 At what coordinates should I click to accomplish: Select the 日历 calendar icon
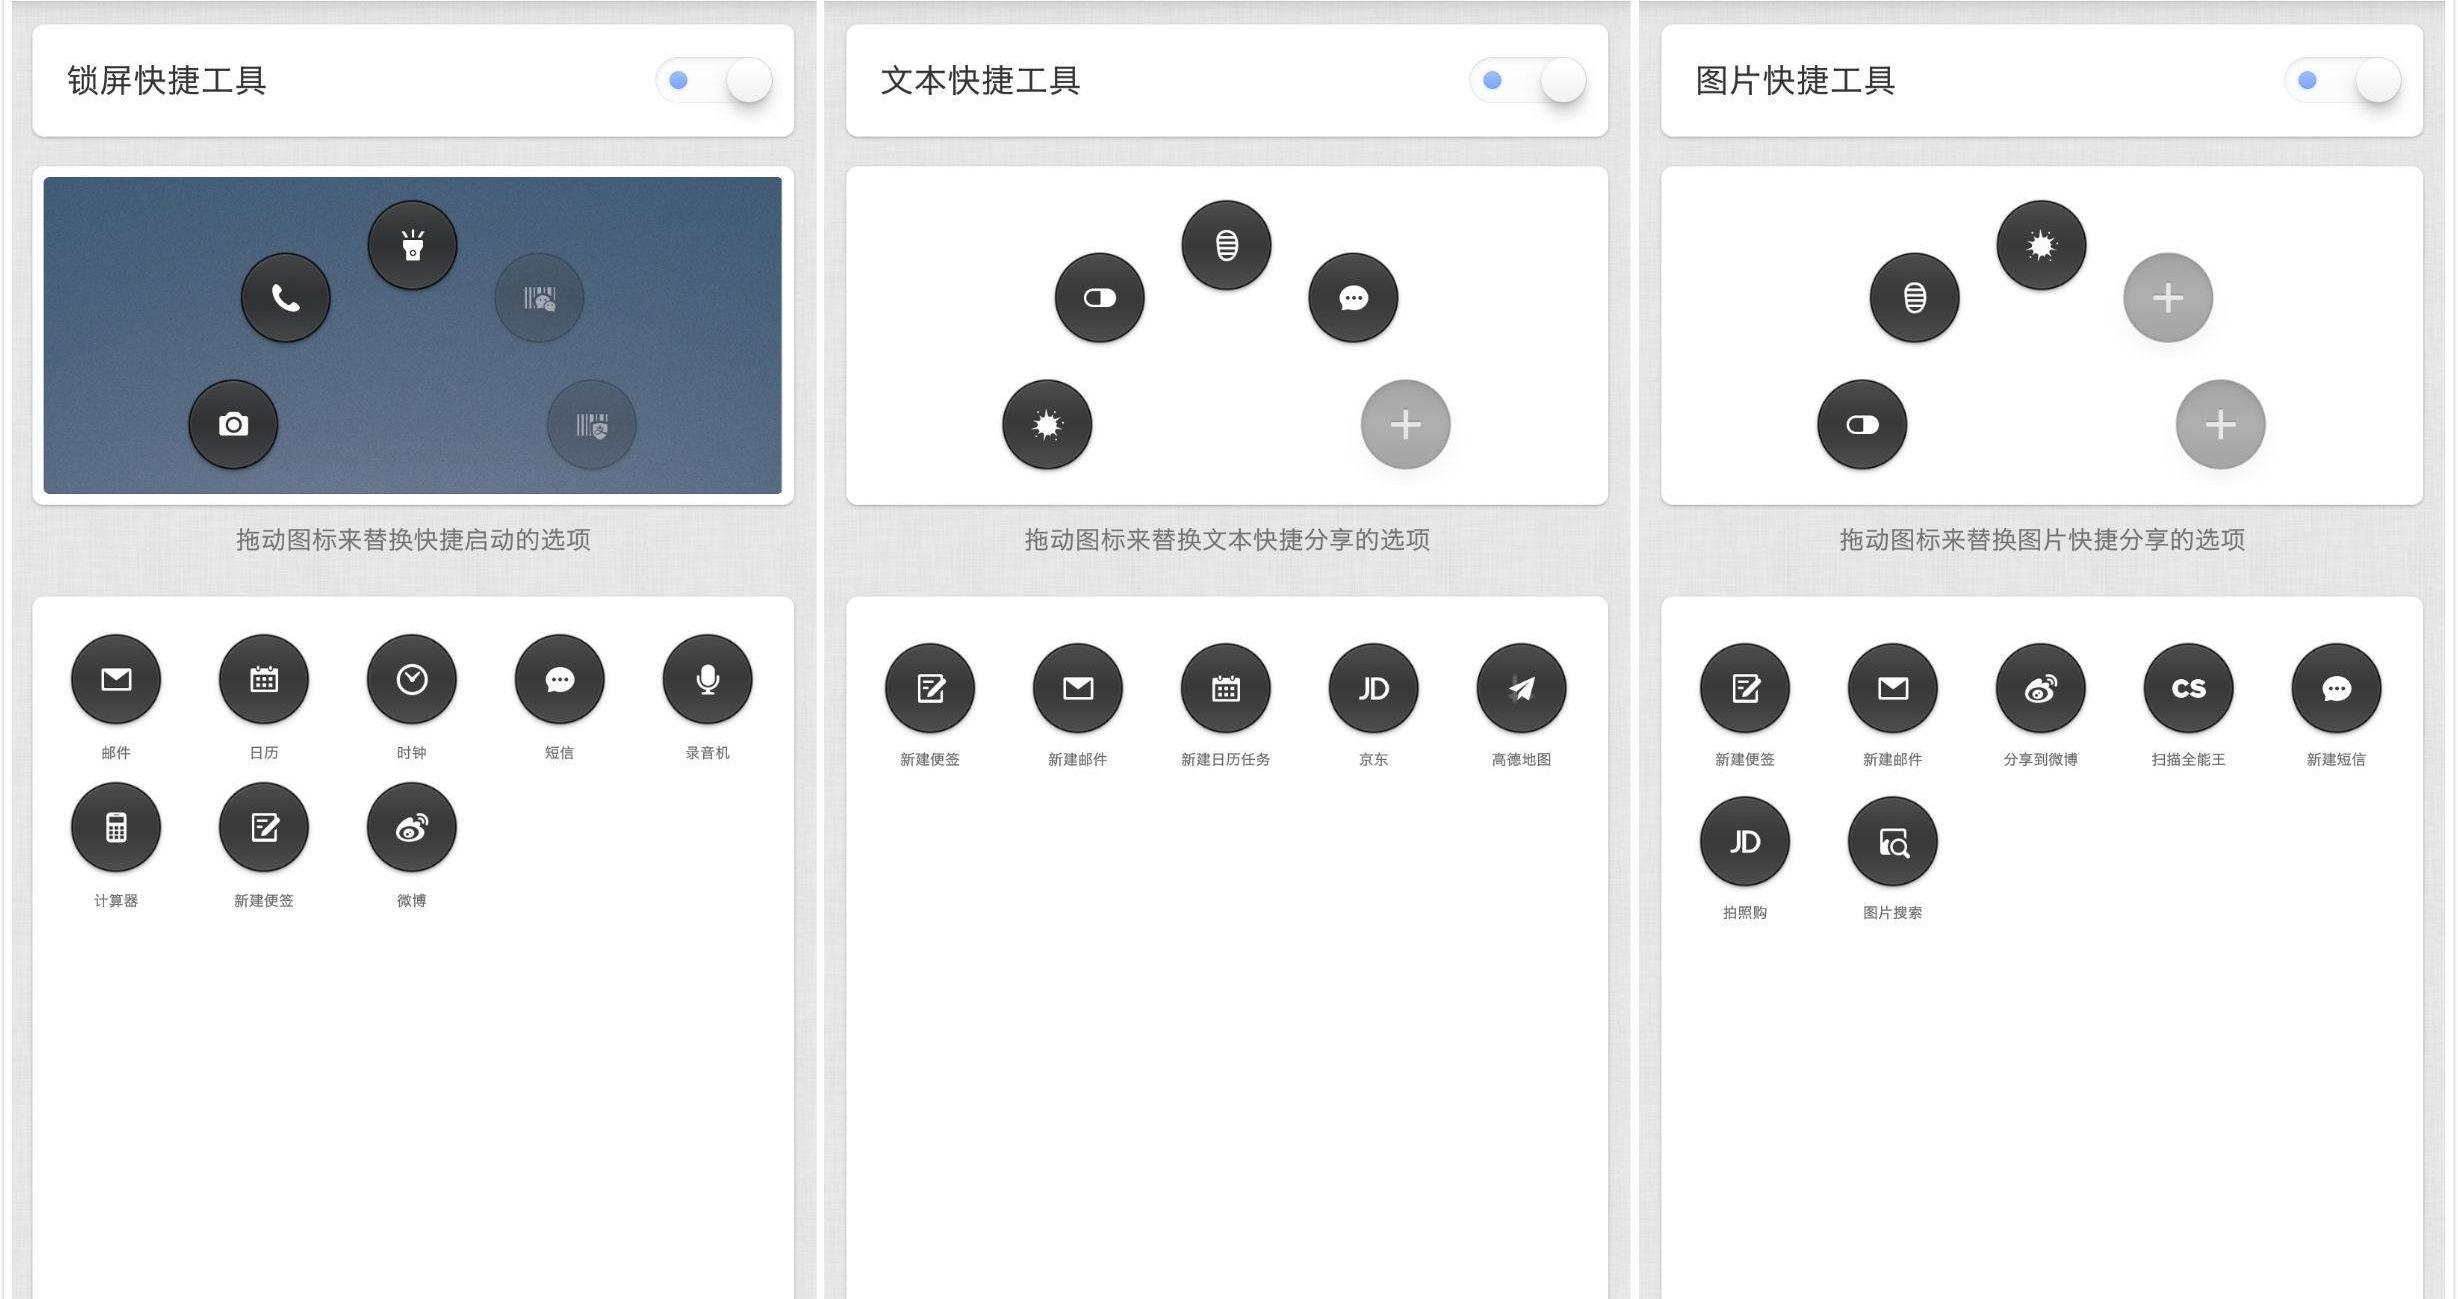[x=264, y=679]
